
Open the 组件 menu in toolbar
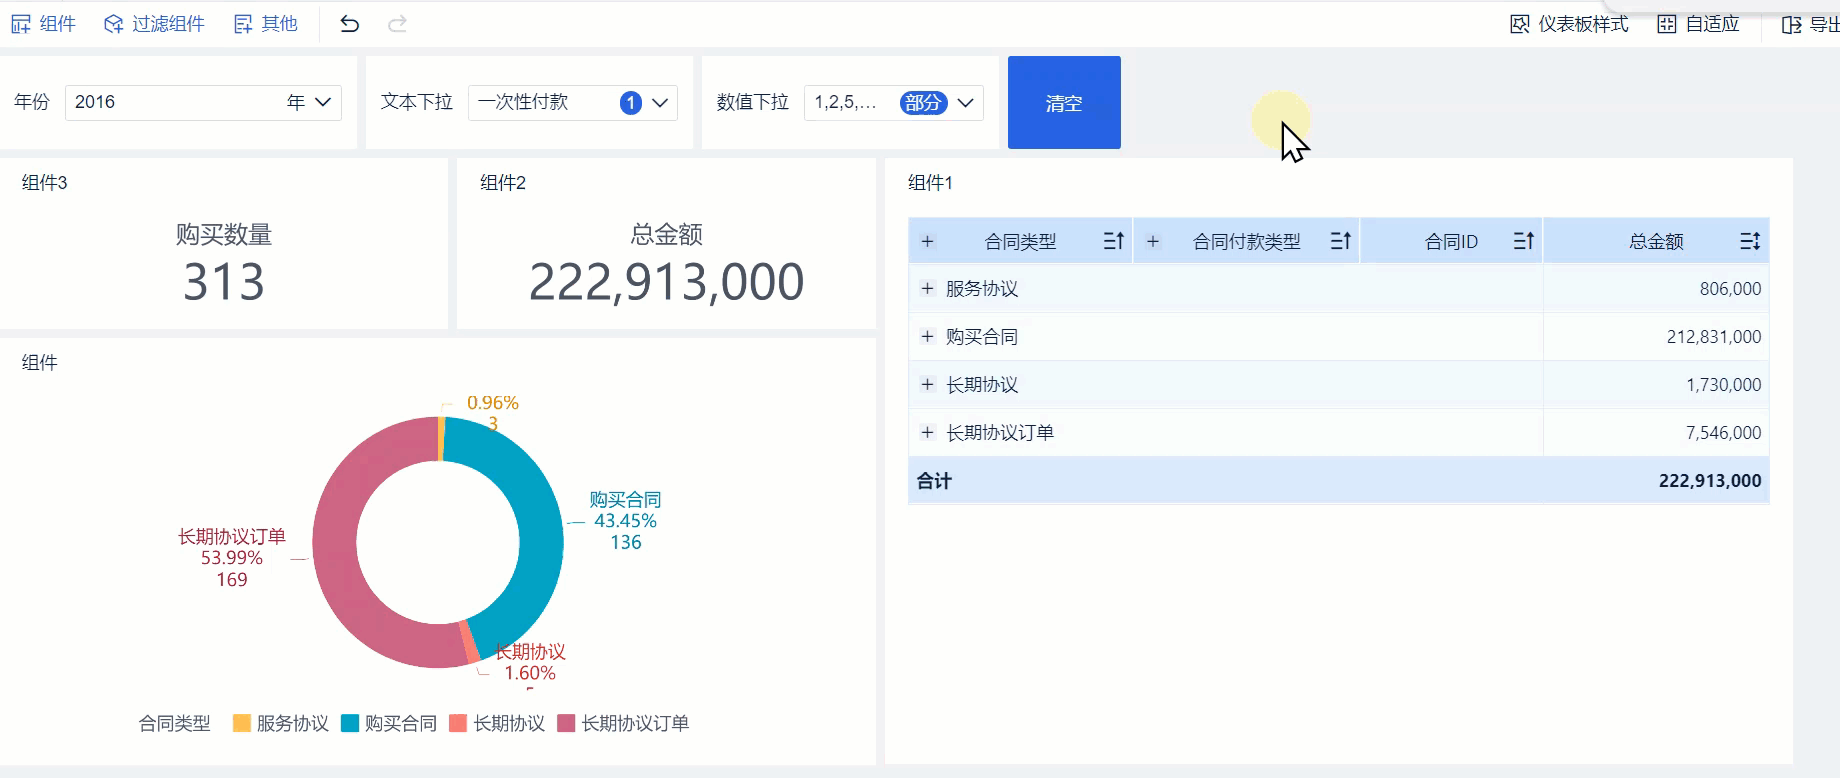tap(43, 24)
